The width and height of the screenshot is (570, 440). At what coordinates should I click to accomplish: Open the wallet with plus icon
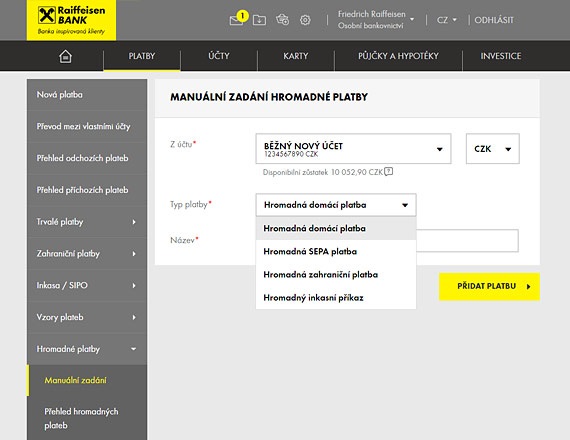click(x=282, y=20)
